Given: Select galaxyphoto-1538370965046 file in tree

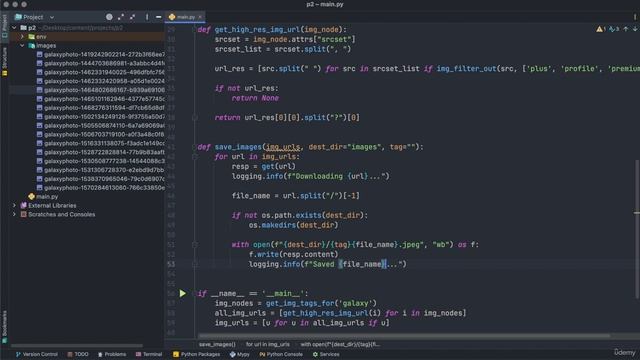Looking at the screenshot, I should click(104, 179).
